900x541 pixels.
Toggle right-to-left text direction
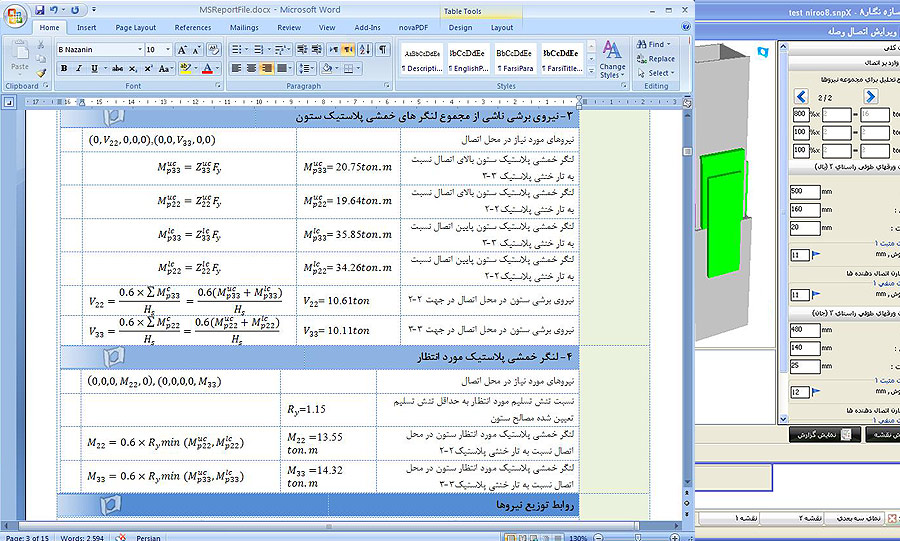click(x=349, y=49)
